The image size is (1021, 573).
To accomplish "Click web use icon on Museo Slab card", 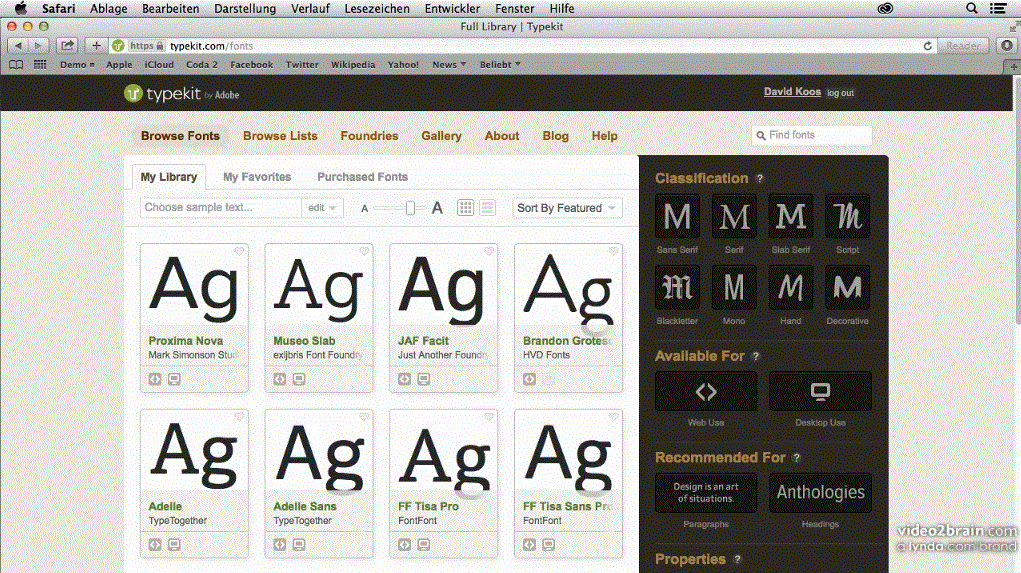I will [x=279, y=379].
